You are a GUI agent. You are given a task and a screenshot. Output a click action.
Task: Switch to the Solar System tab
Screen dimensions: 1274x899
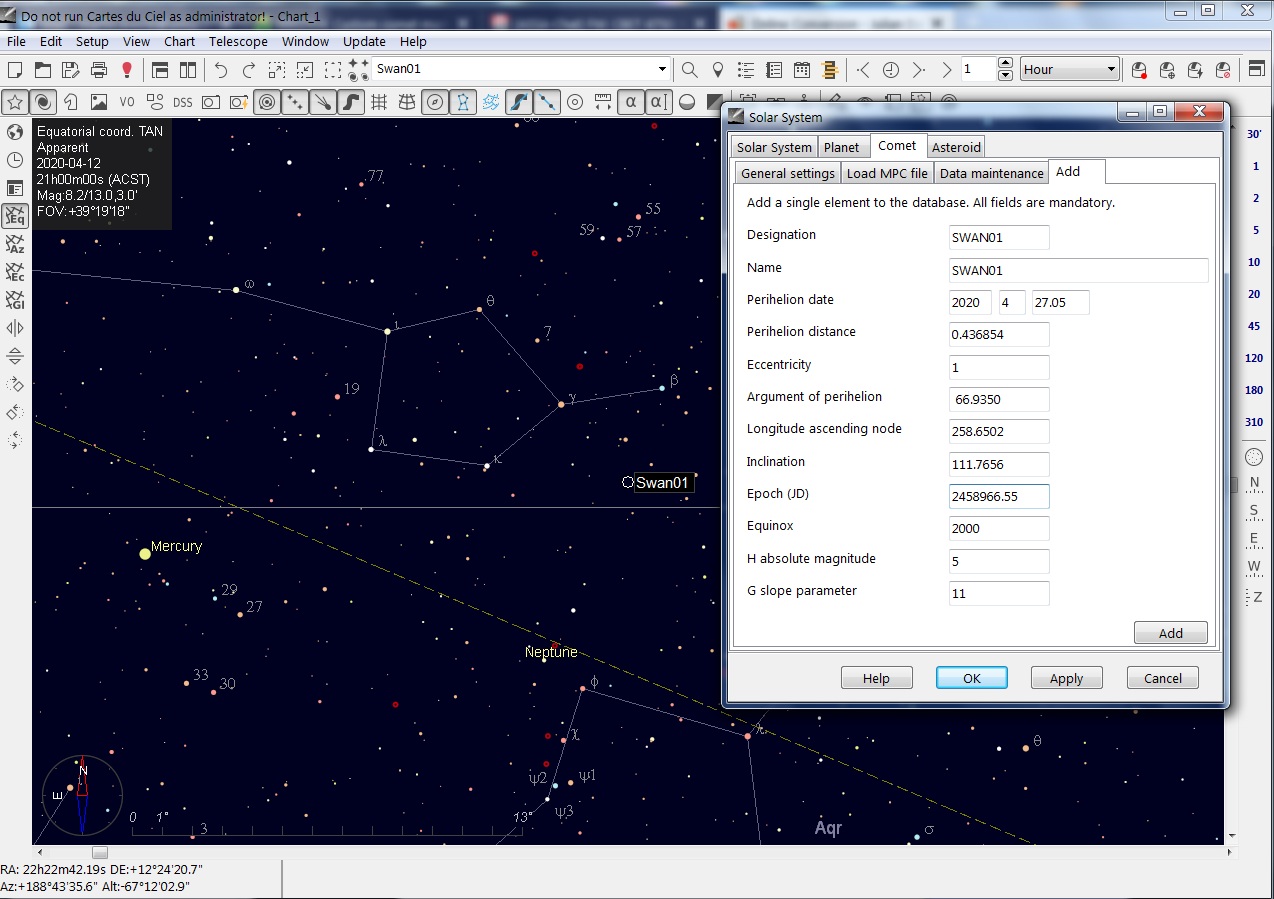[774, 147]
